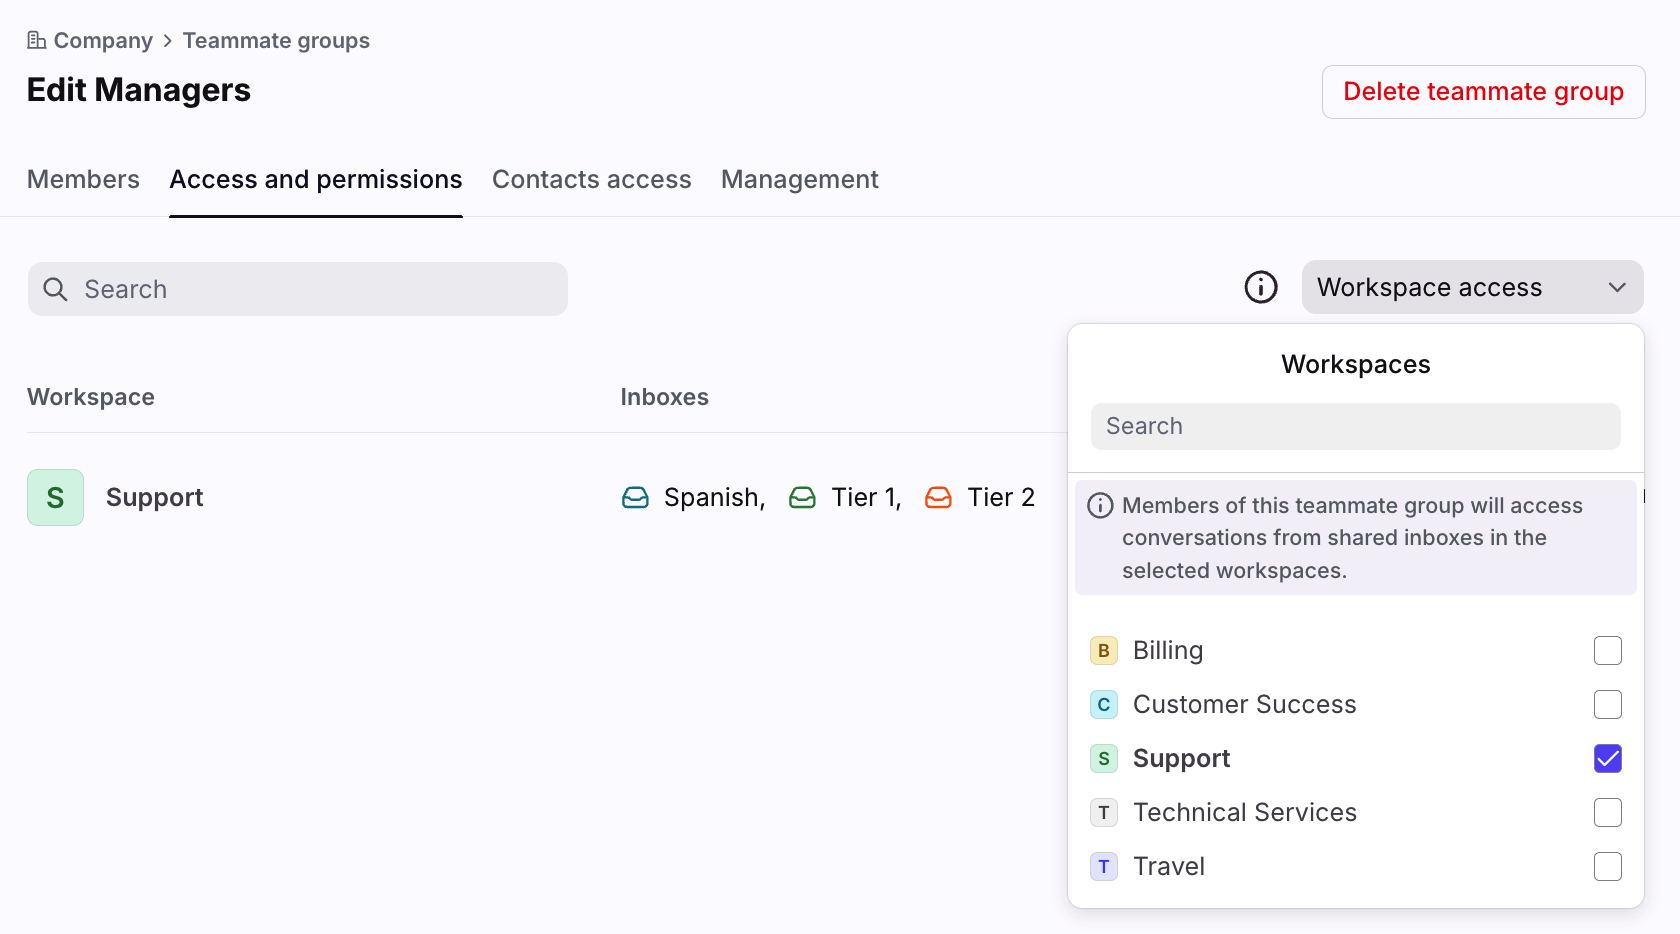This screenshot has height=934, width=1680.
Task: Open the Contacts access tab
Action: (x=591, y=180)
